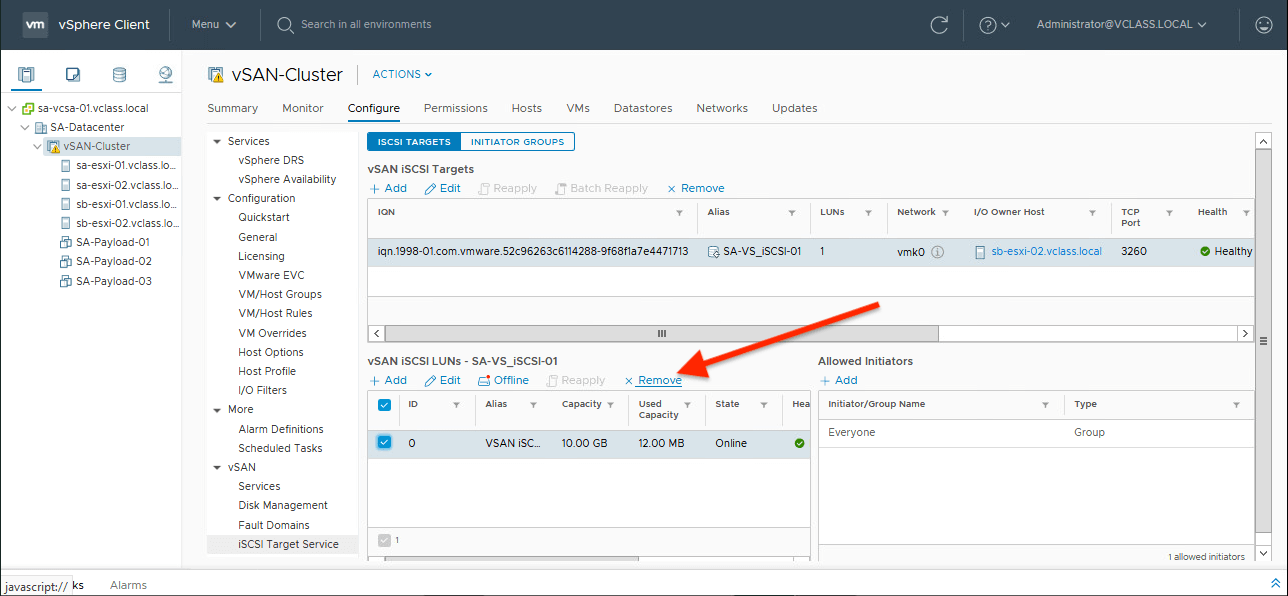
Task: Collapse the vSAN-Cluster tree node
Action: pos(37,147)
